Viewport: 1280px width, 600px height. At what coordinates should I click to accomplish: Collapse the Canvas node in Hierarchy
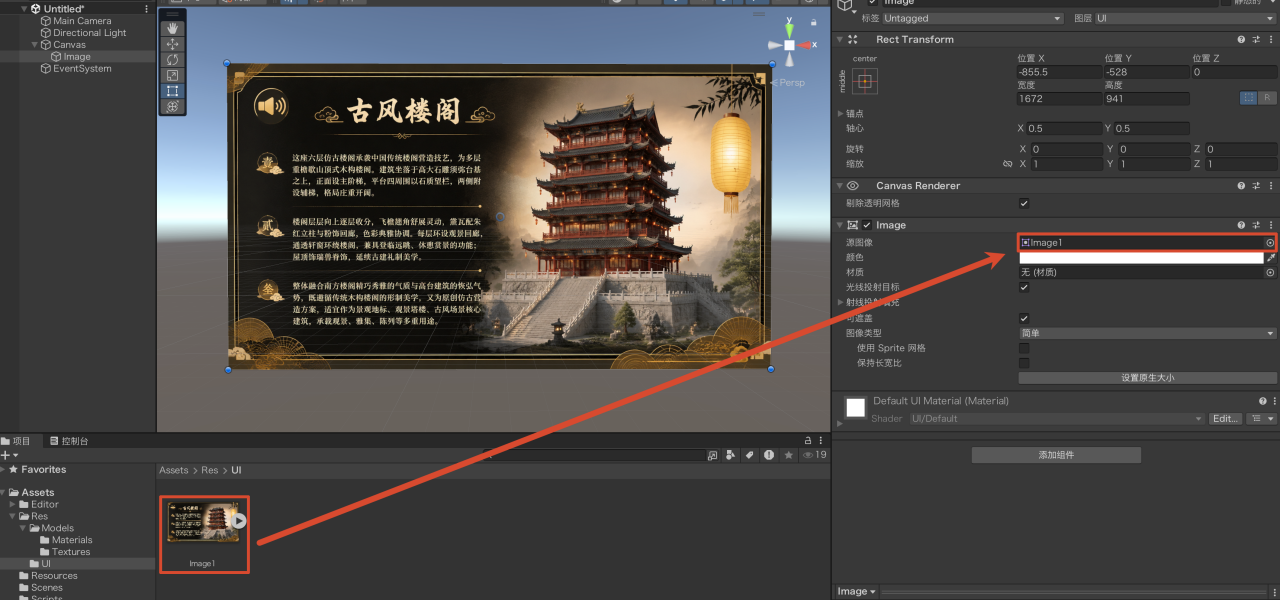[34, 45]
